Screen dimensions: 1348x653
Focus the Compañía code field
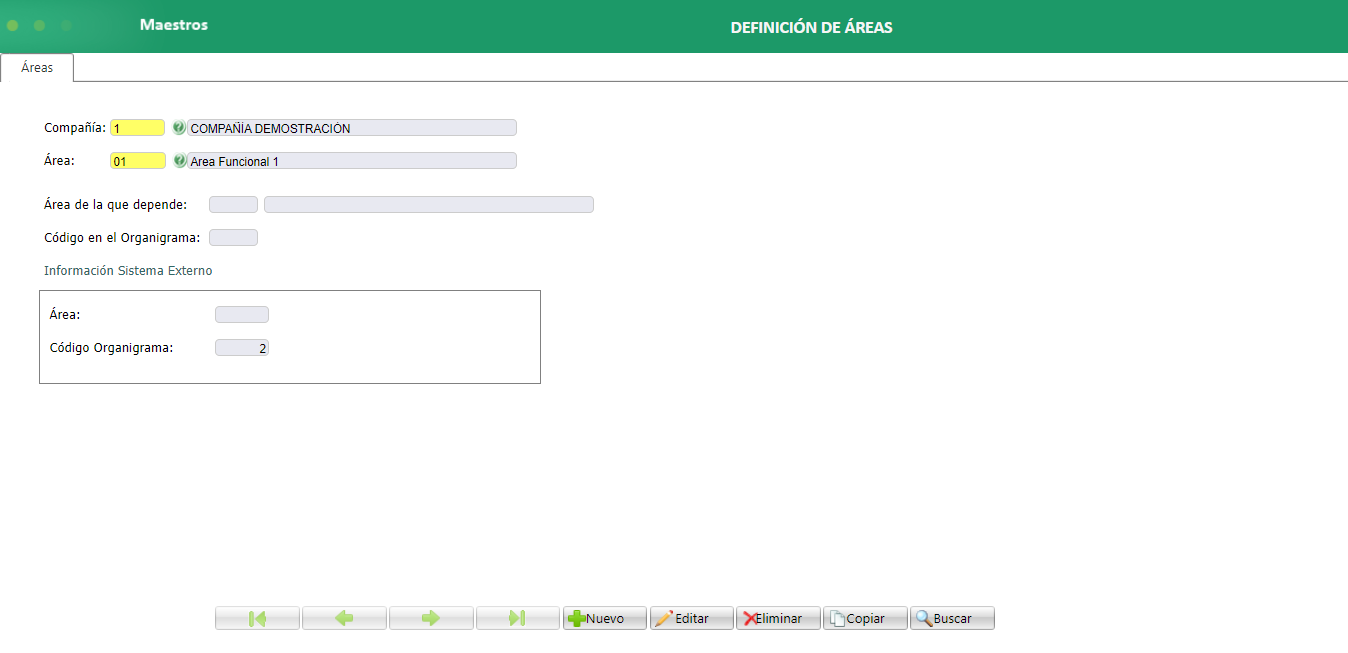click(x=138, y=128)
